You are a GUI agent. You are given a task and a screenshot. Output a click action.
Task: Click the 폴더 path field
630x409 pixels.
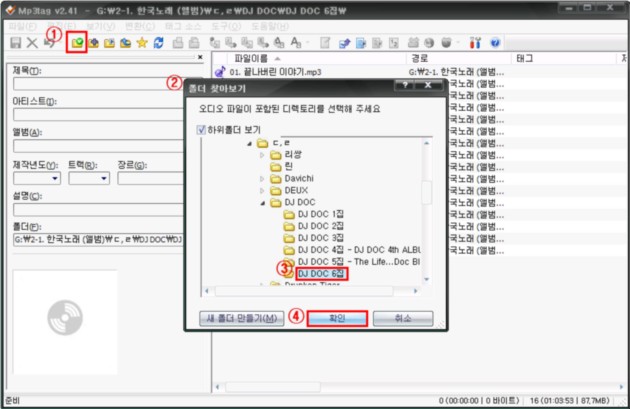pos(98,240)
